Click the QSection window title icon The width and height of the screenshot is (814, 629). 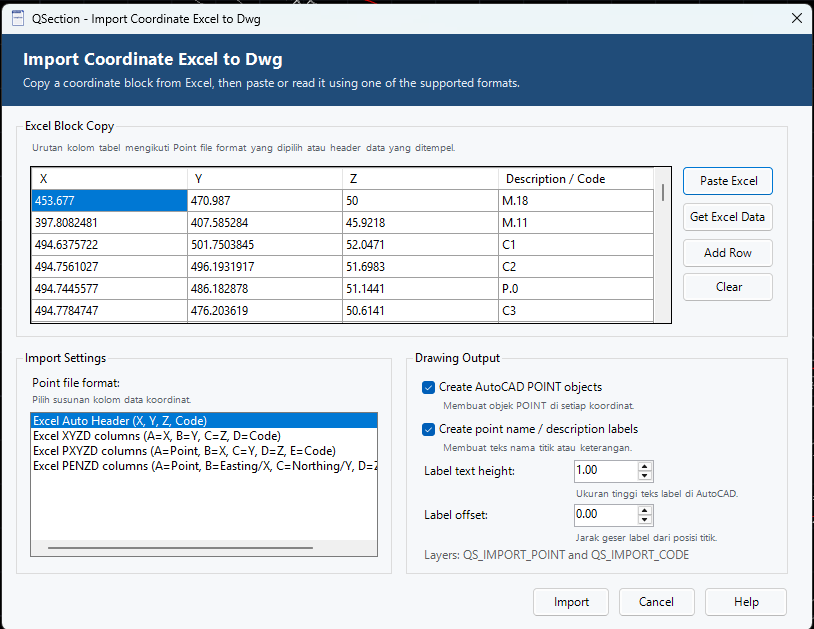coord(18,19)
